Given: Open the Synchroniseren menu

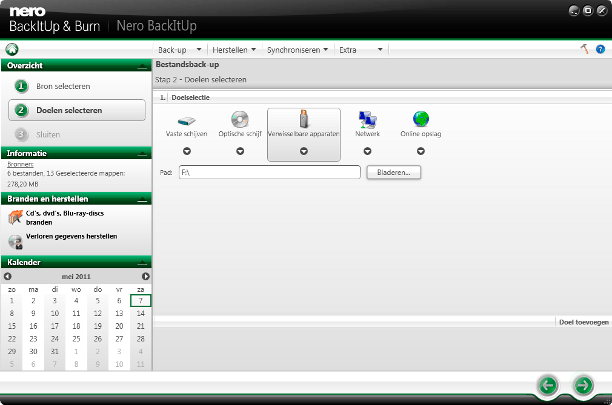Looking at the screenshot, I should coord(297,50).
